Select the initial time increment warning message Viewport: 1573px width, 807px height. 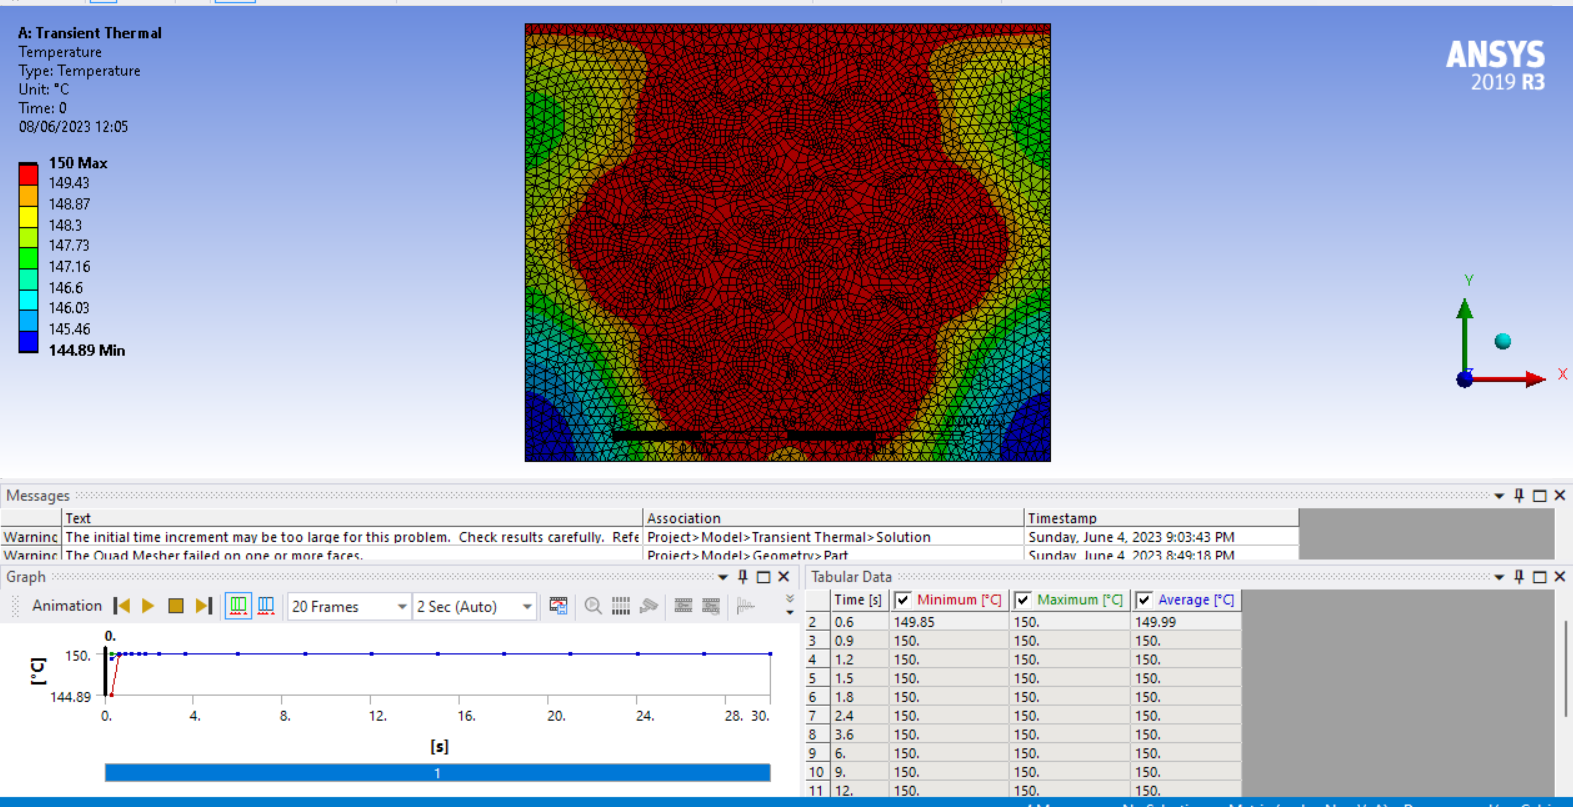click(650, 537)
